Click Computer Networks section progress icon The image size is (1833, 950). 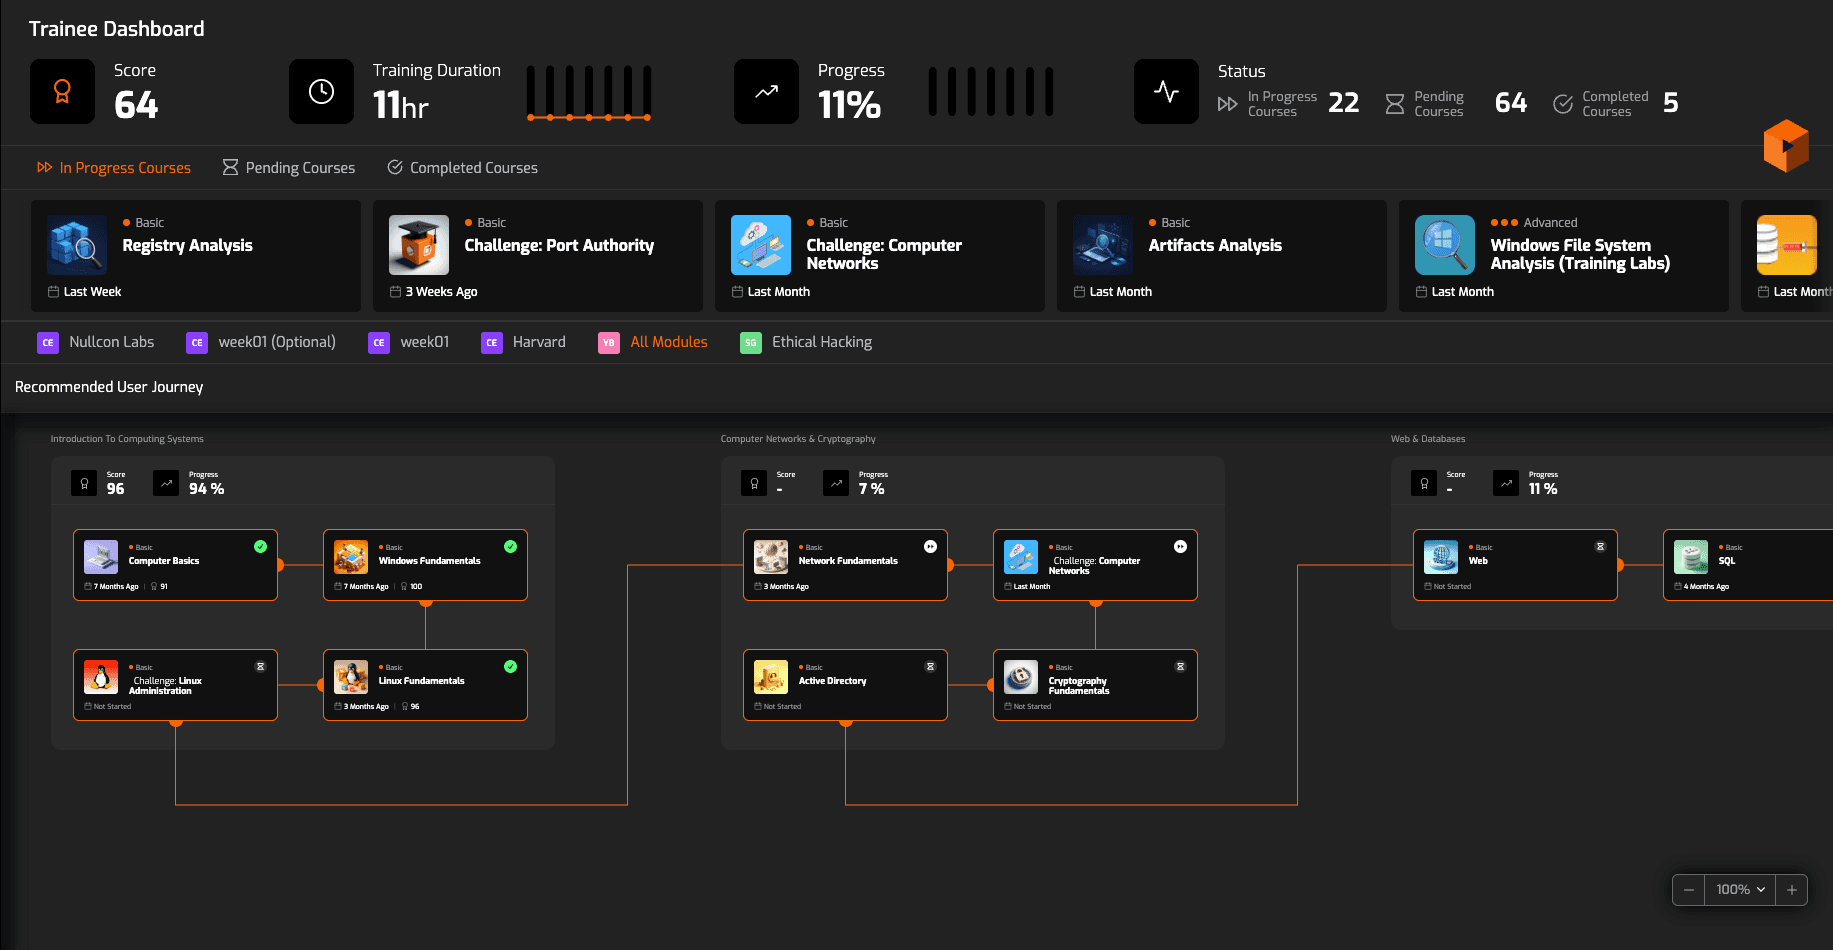(836, 483)
